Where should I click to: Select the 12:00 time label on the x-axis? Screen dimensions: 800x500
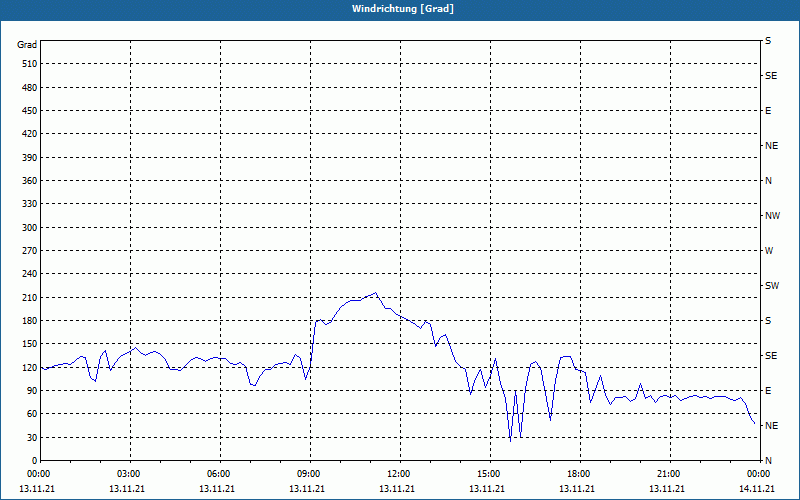[400, 474]
